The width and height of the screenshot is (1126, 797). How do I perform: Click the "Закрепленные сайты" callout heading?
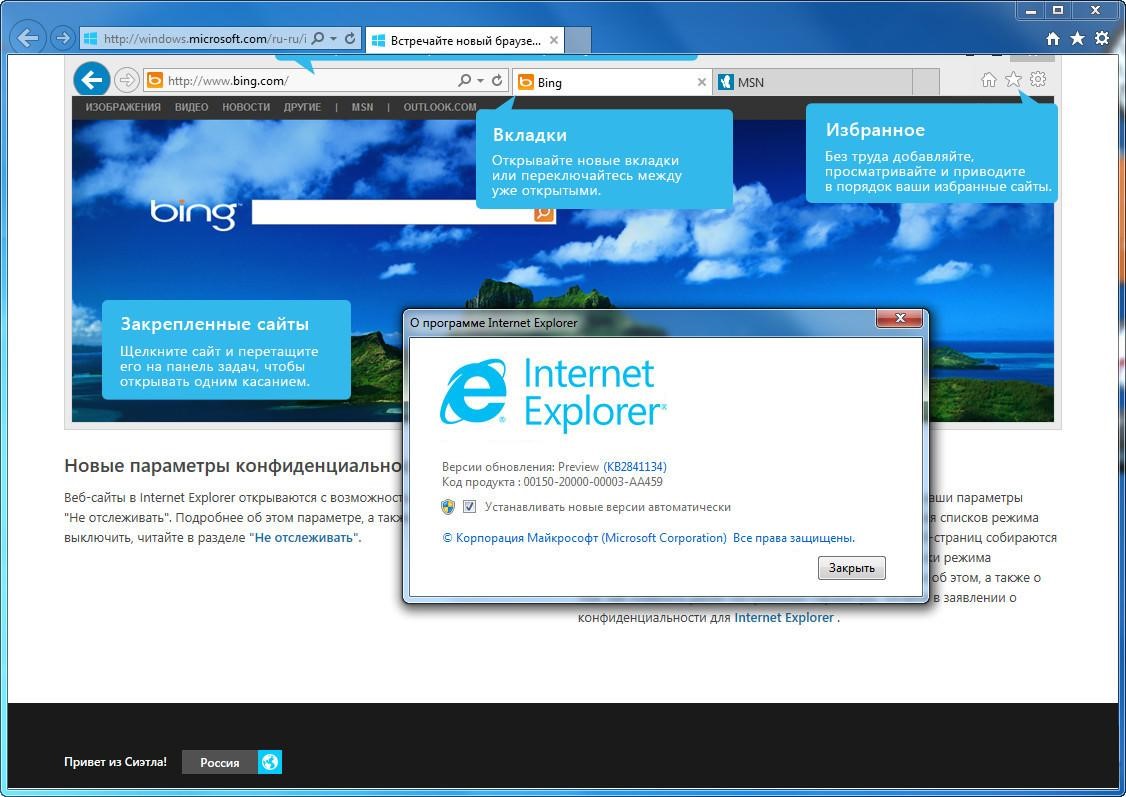[215, 324]
